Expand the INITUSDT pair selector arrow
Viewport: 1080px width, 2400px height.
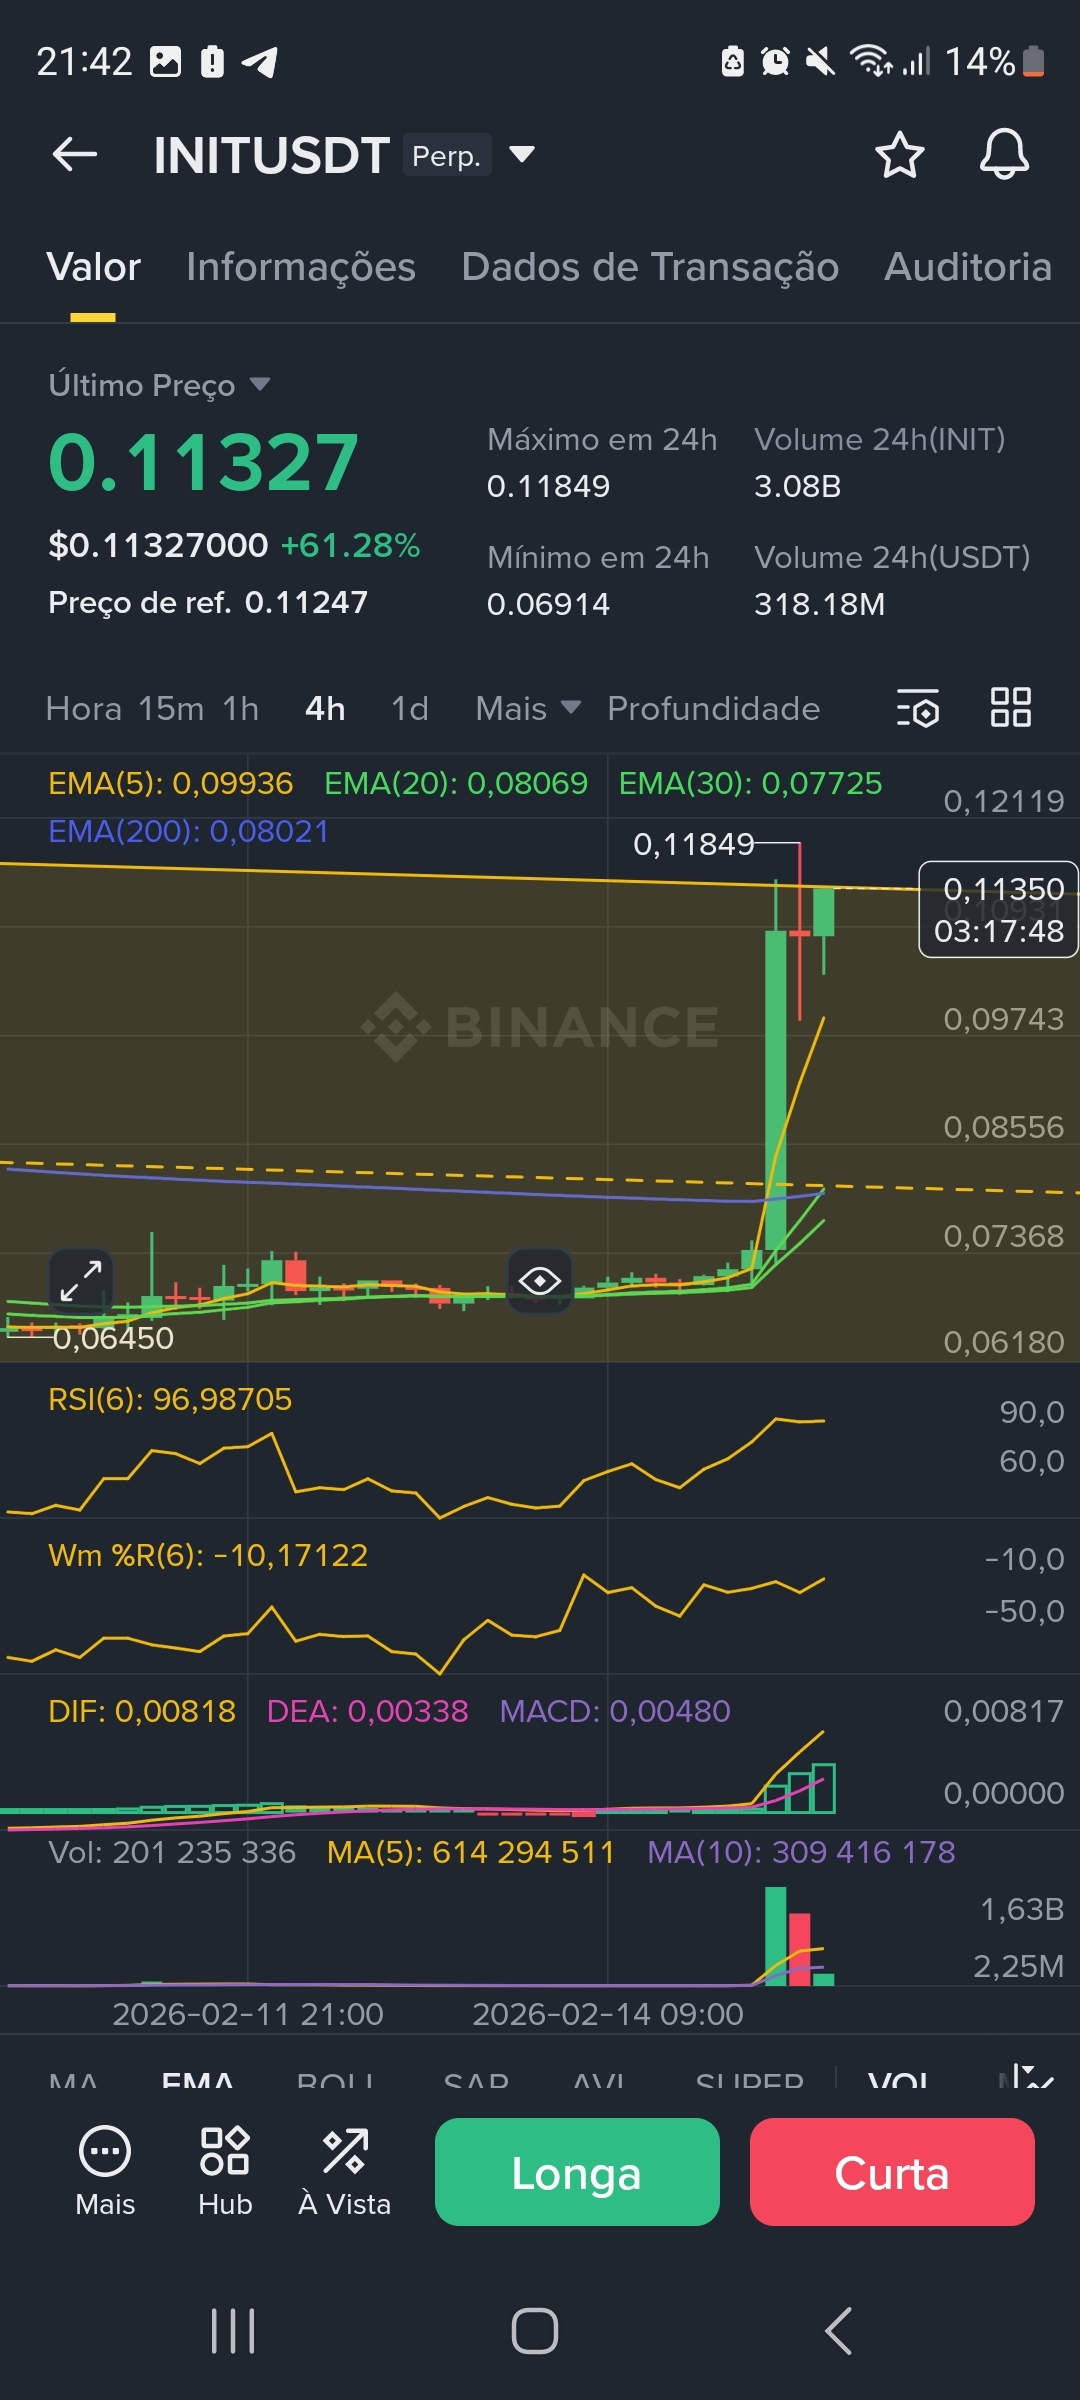point(522,155)
